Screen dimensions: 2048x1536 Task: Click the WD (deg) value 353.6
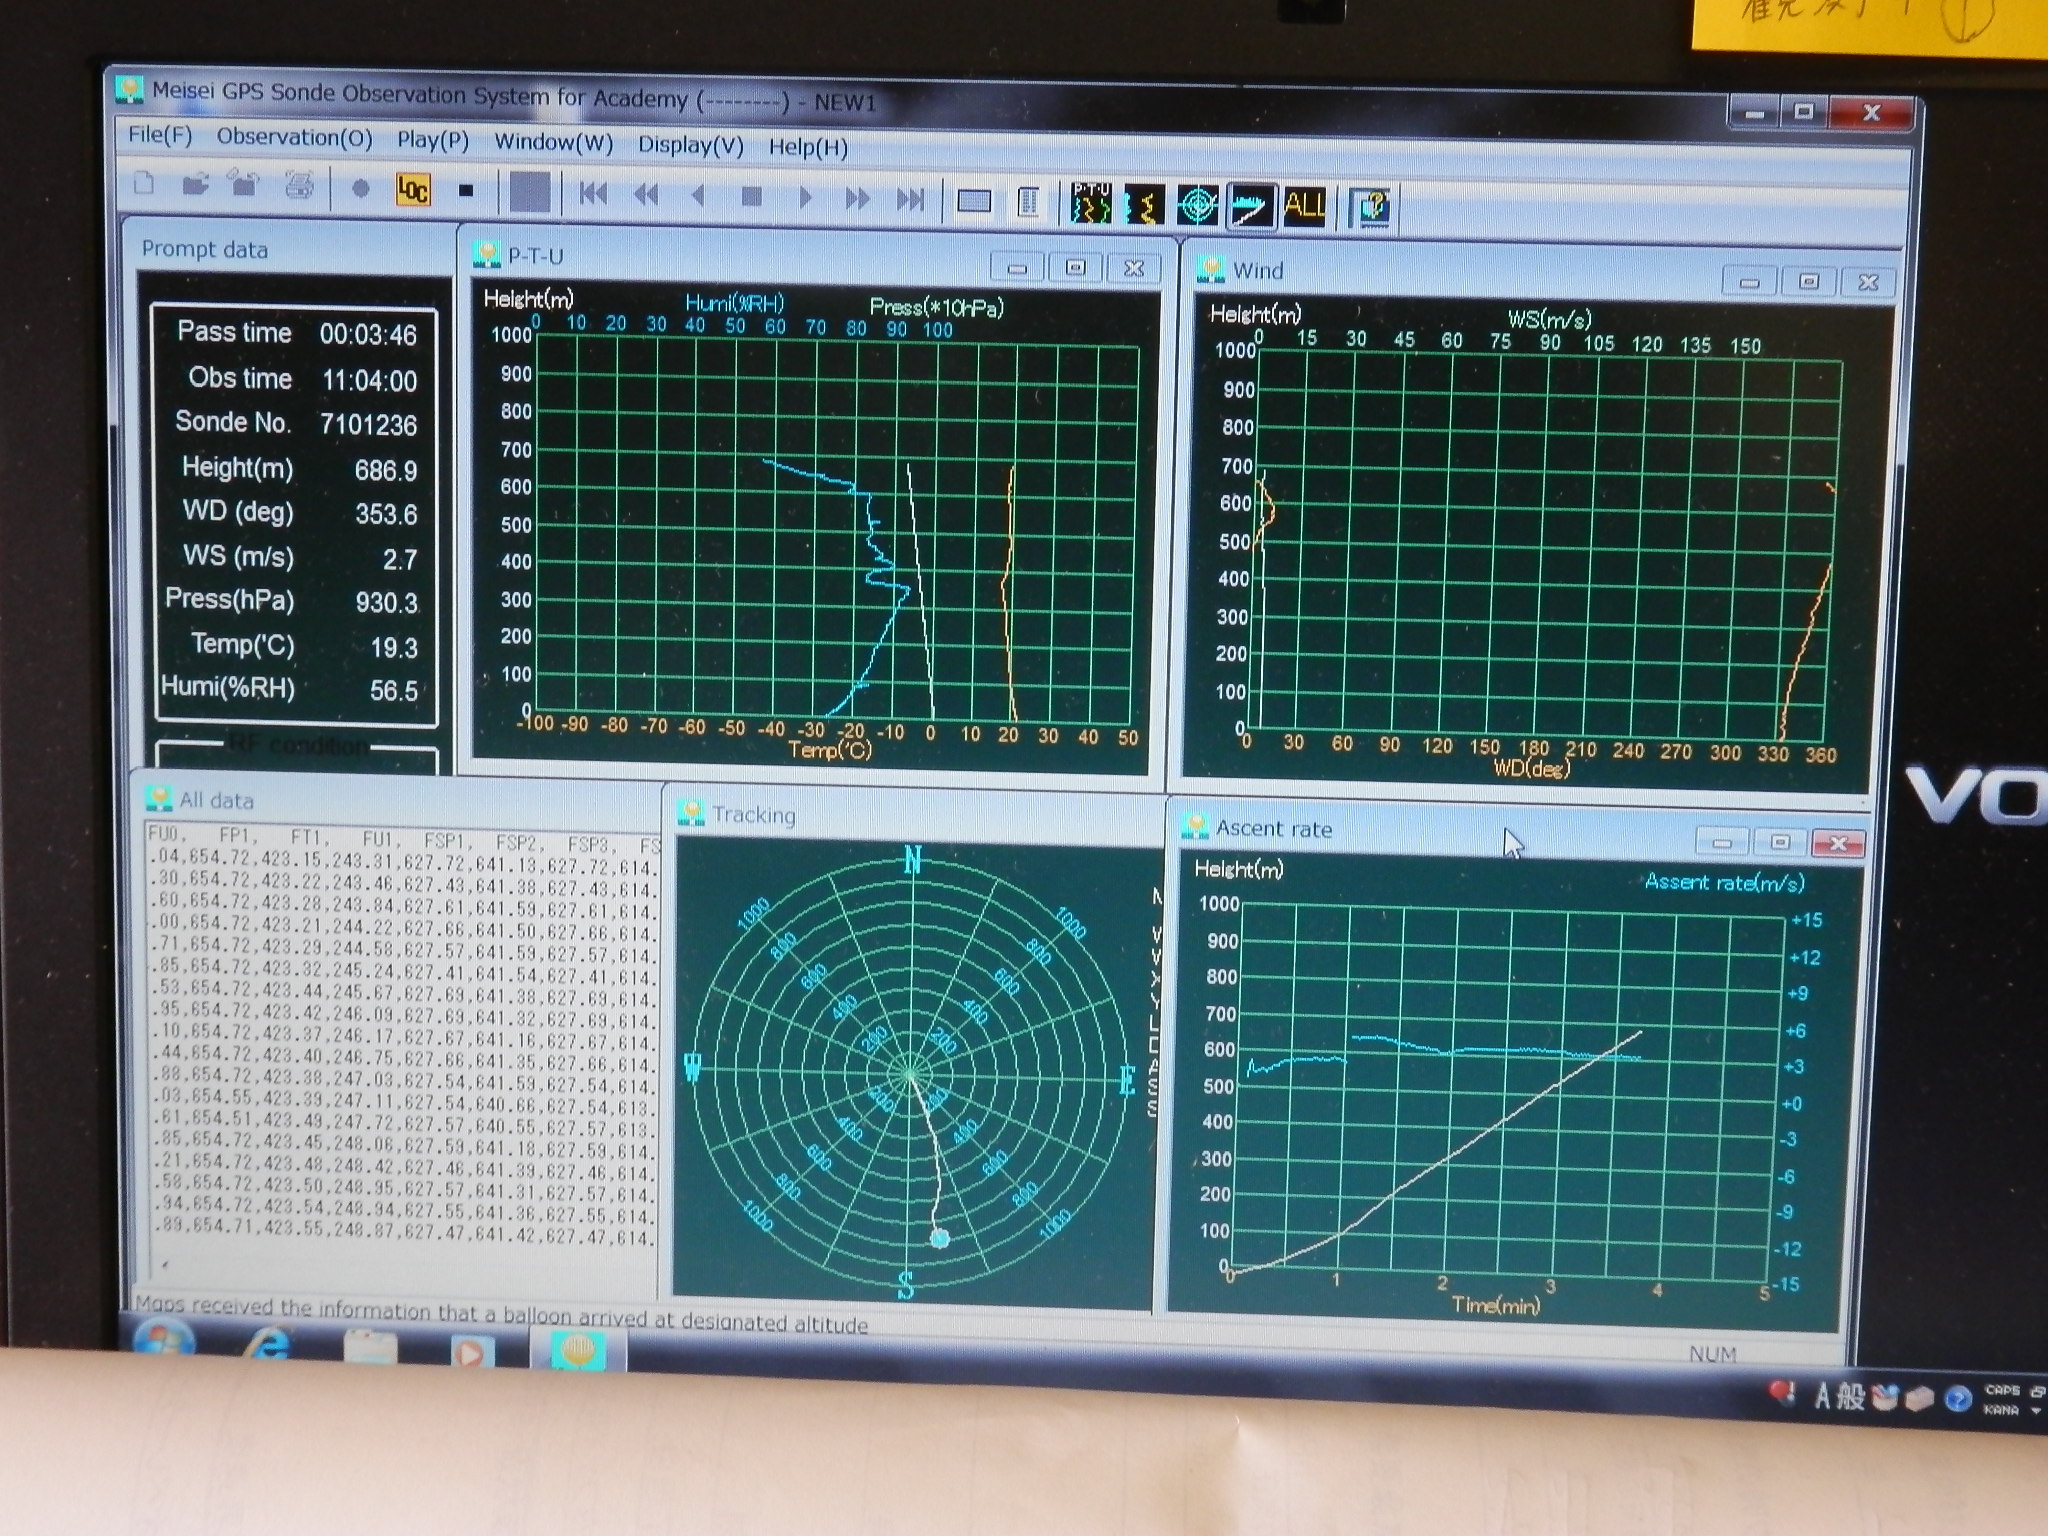coord(386,514)
